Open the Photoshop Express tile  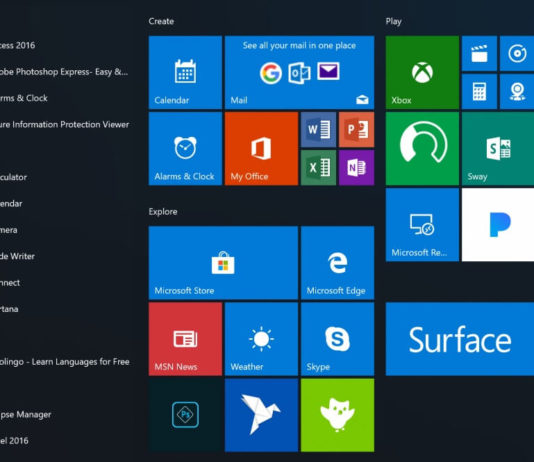[x=185, y=415]
